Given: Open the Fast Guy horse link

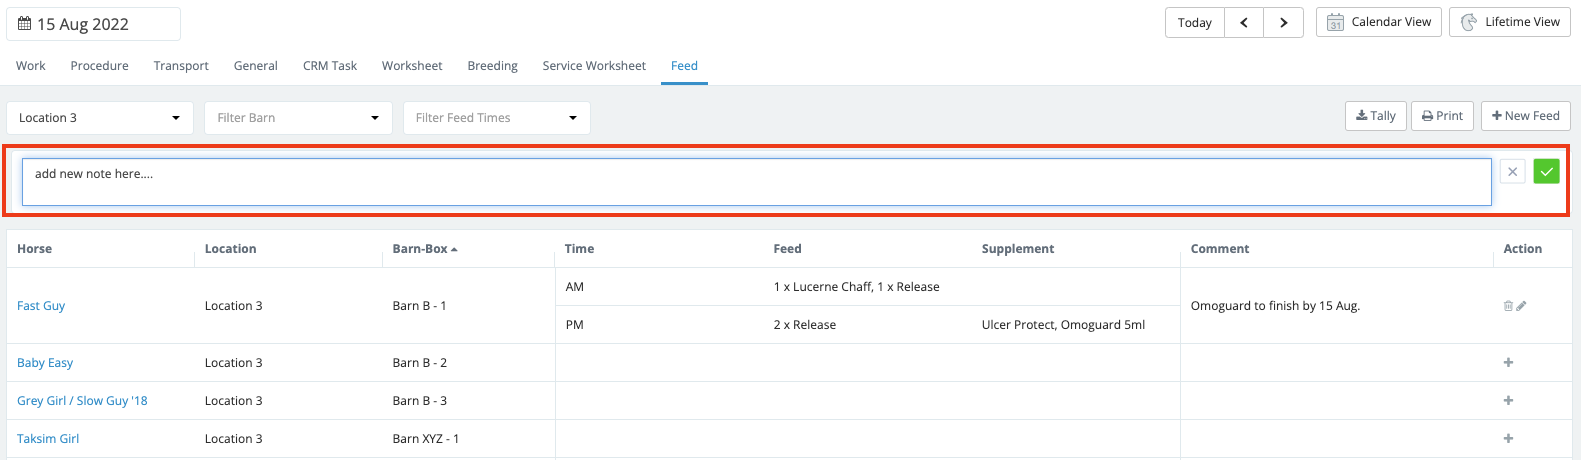Looking at the screenshot, I should point(41,306).
